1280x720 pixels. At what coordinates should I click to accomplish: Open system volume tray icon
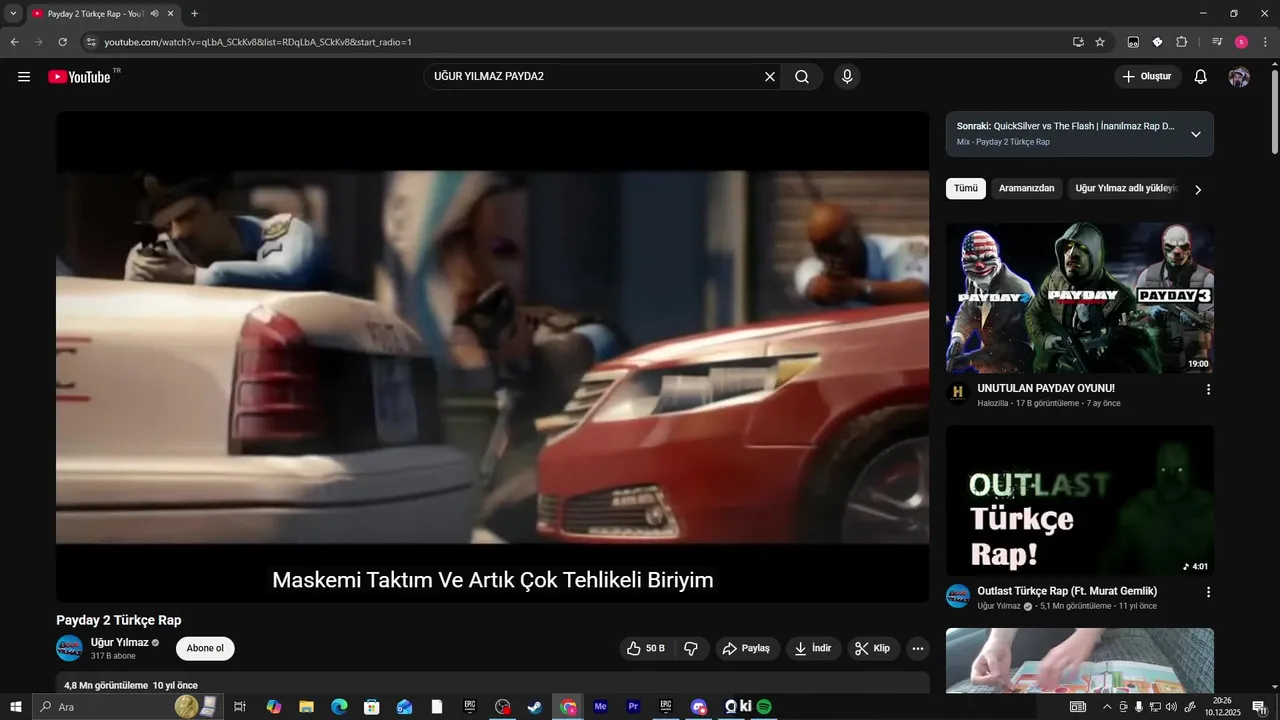[1172, 707]
